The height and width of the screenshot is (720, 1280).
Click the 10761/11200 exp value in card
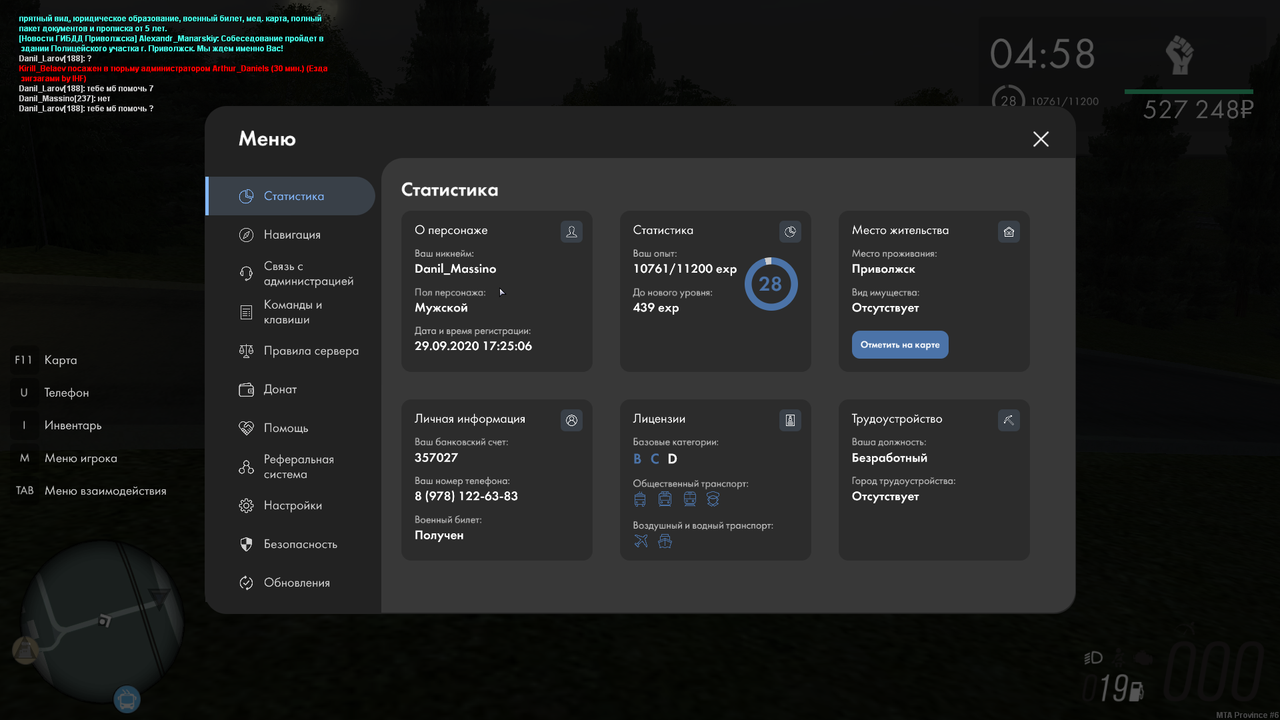tap(685, 269)
